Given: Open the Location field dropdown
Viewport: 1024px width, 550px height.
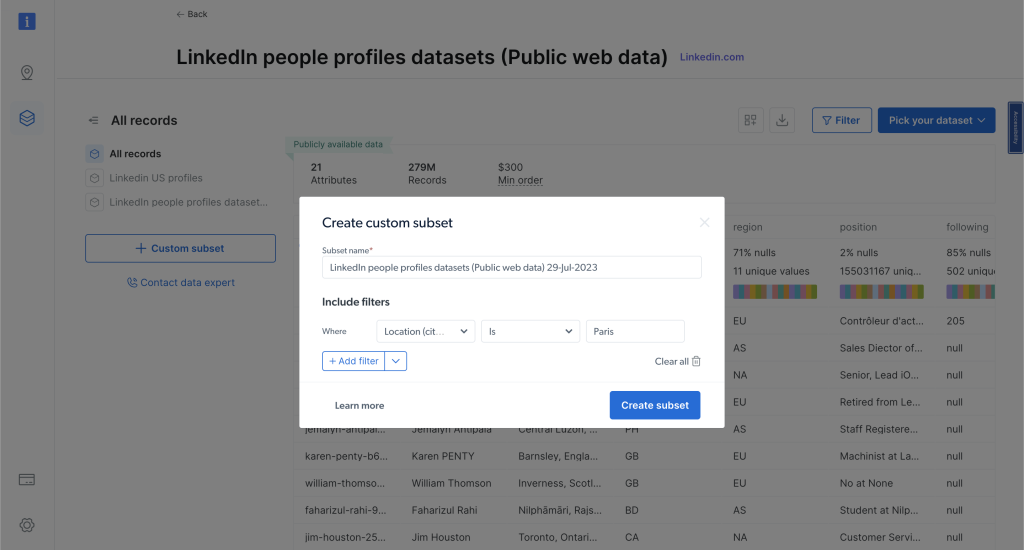Looking at the screenshot, I should 425,331.
